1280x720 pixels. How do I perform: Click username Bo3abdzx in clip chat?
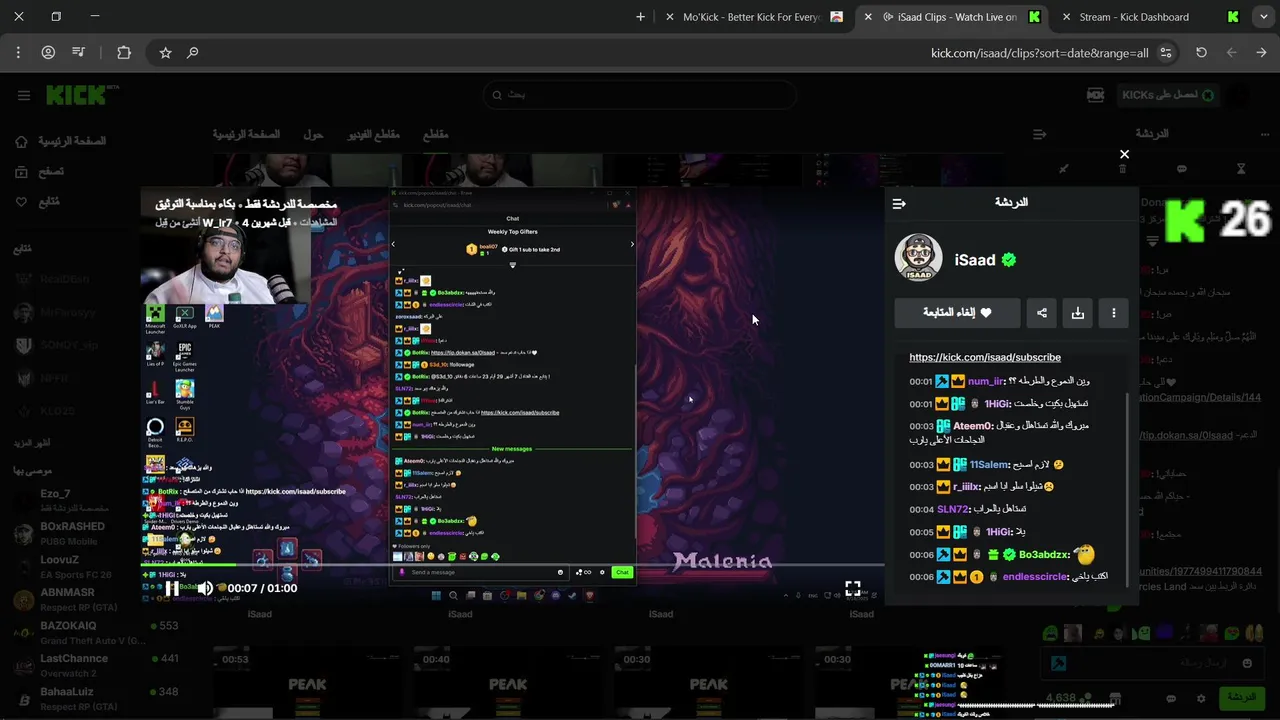click(1045, 555)
